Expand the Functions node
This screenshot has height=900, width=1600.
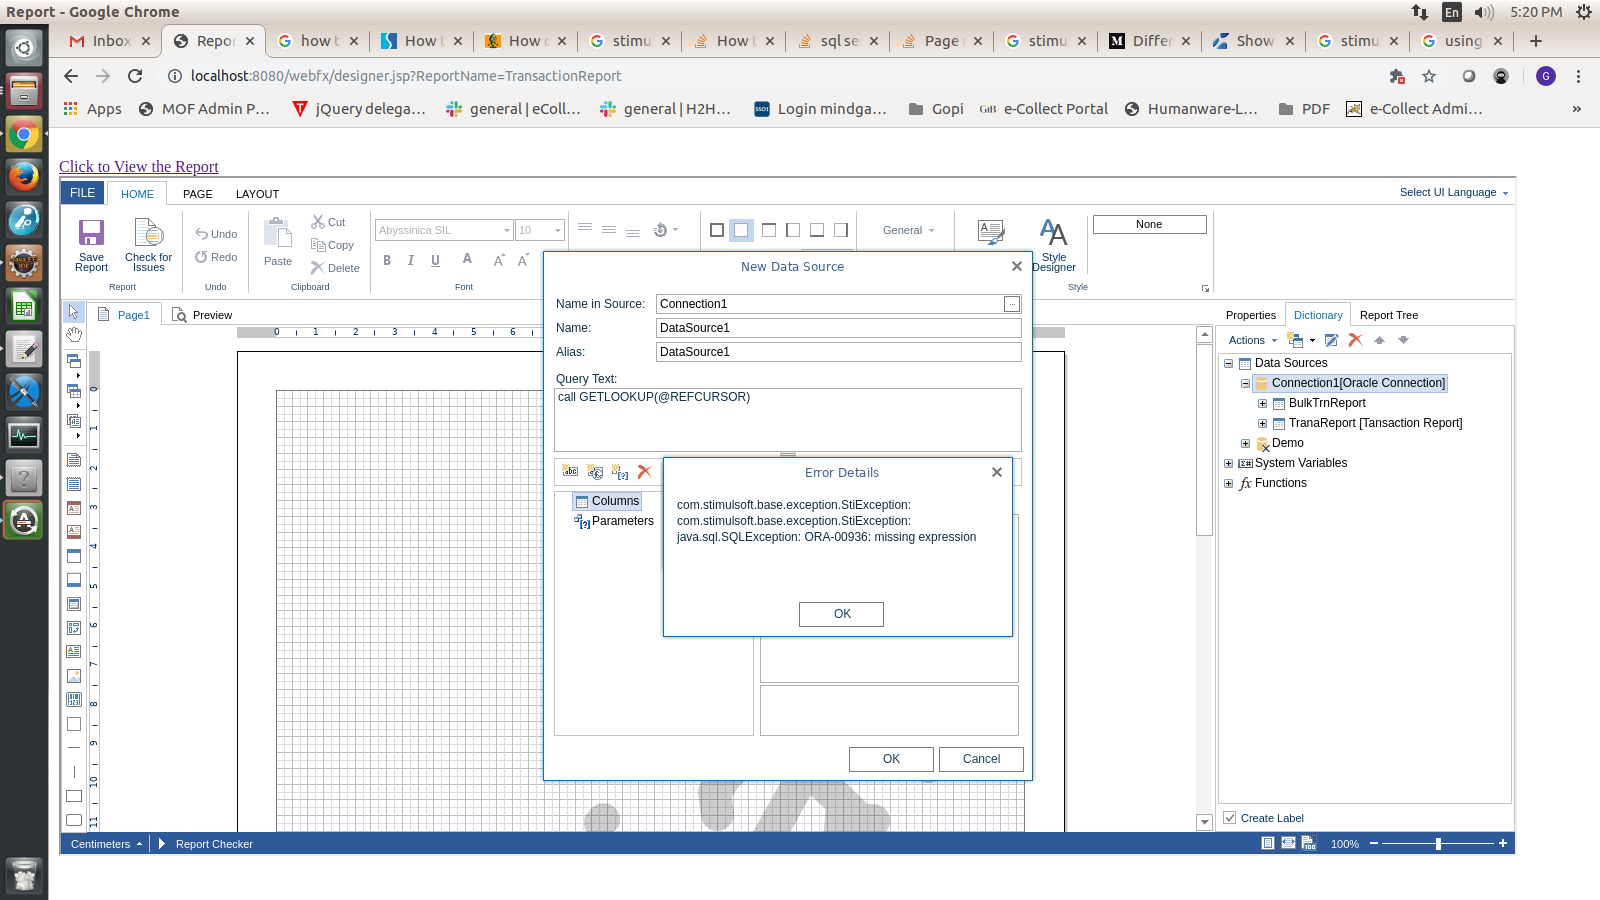(x=1228, y=483)
